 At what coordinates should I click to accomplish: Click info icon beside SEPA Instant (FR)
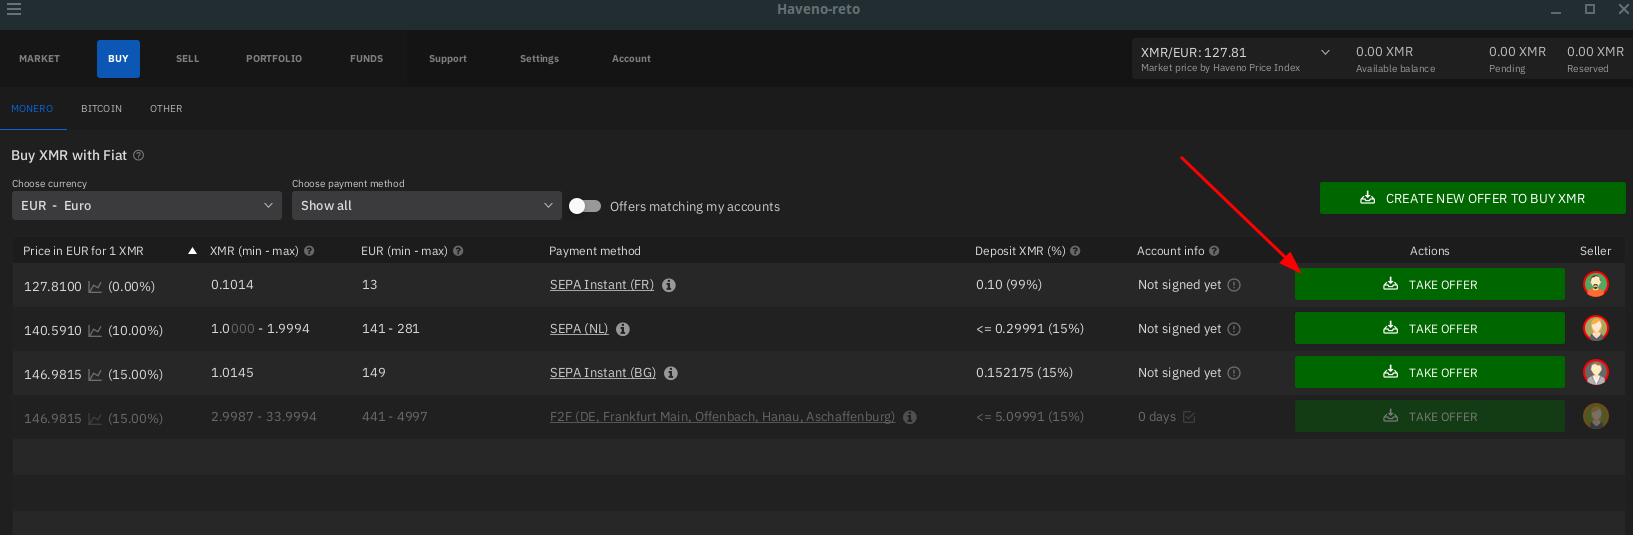669,285
